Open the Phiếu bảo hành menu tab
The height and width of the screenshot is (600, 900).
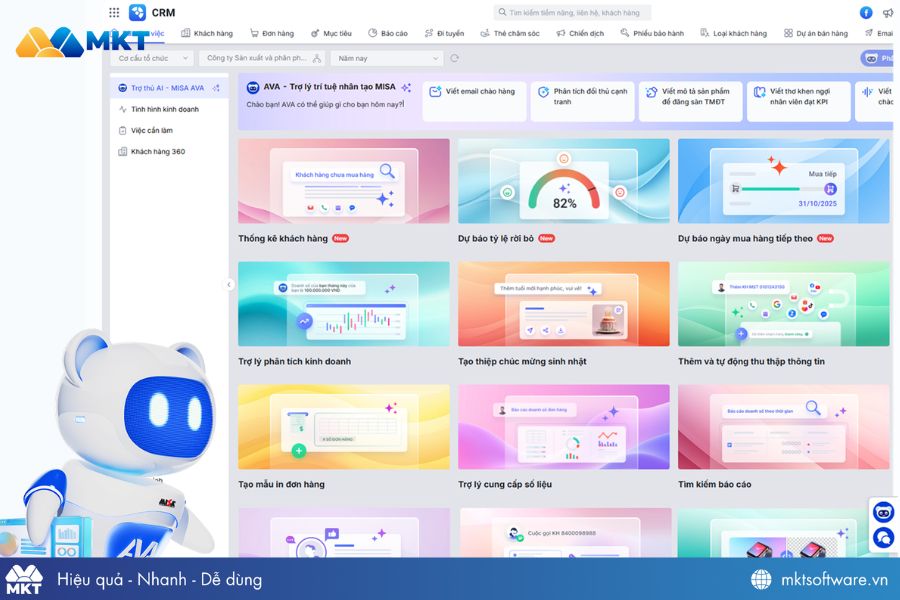point(652,33)
